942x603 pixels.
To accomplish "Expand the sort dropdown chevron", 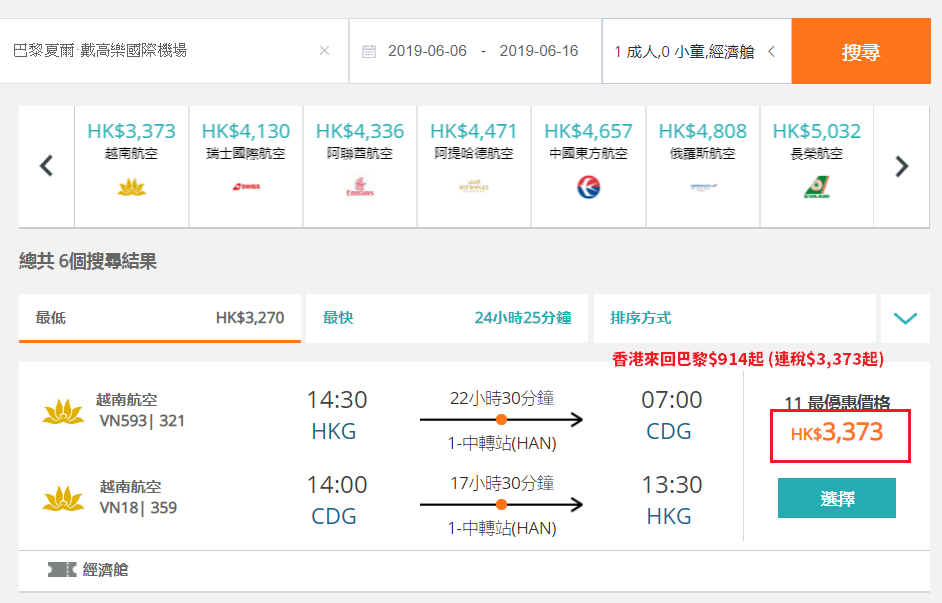I will point(905,318).
